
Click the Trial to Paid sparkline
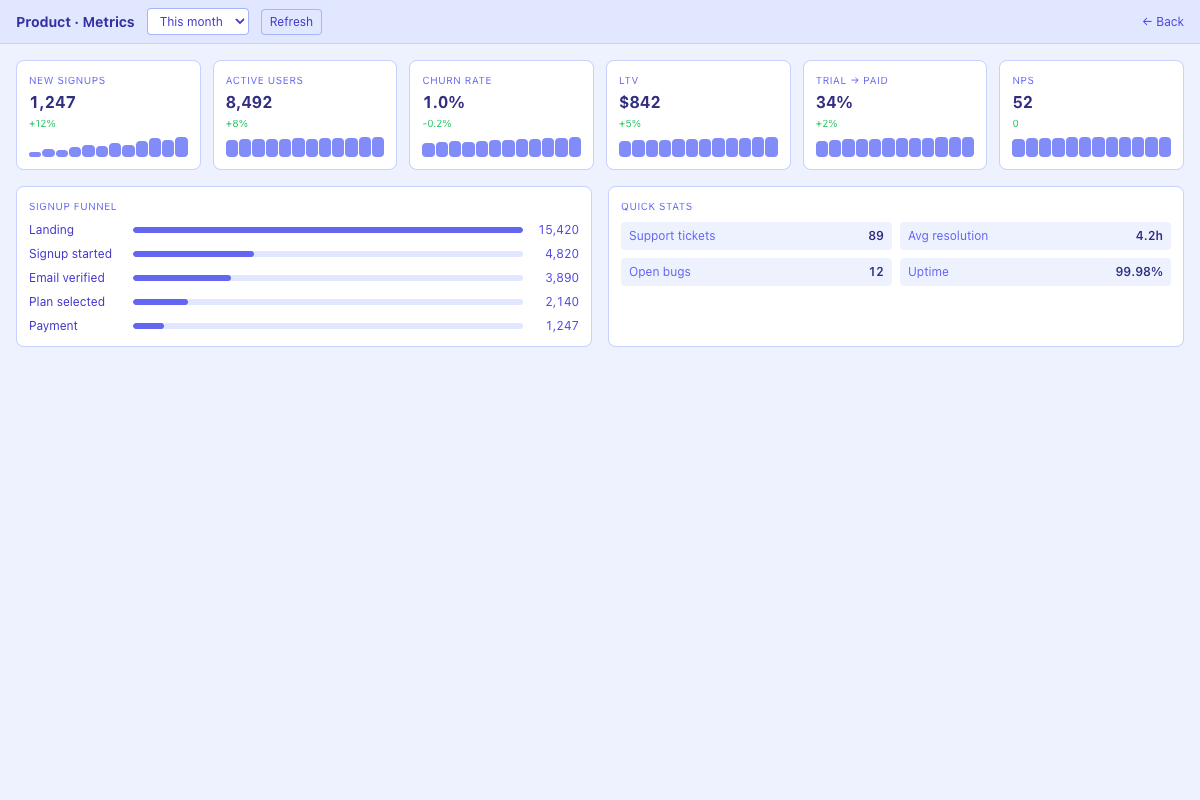coord(894,147)
